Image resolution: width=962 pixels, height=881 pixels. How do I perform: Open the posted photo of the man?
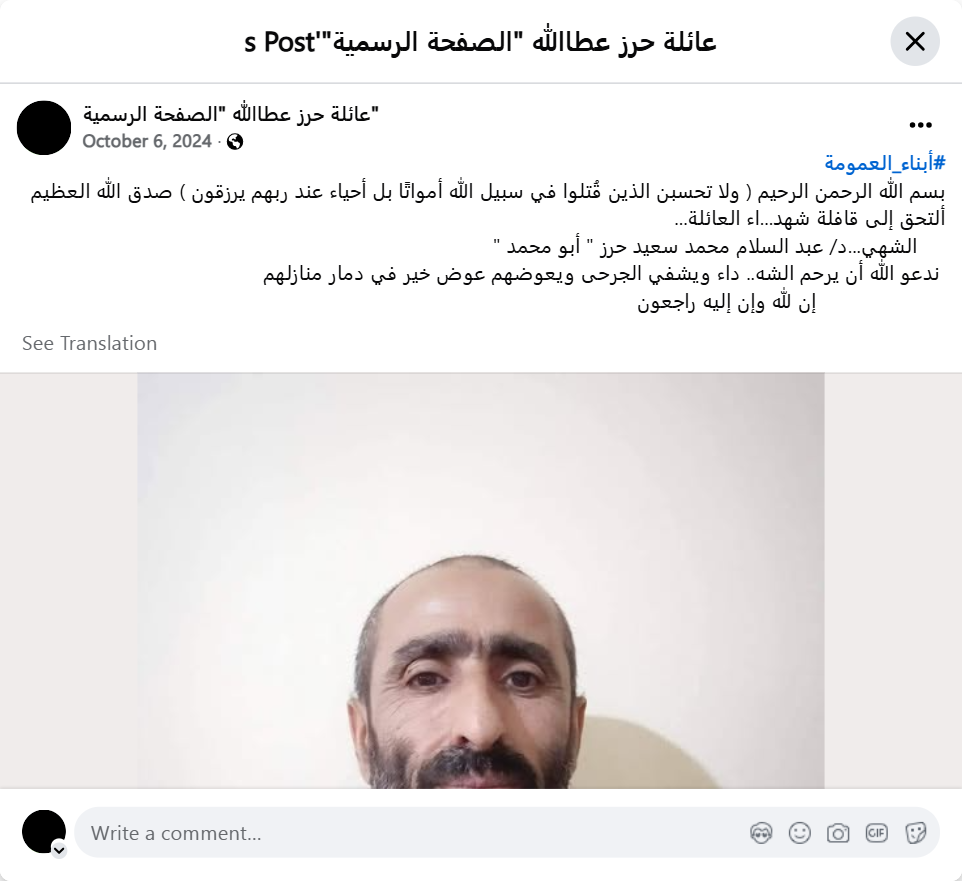click(x=480, y=580)
